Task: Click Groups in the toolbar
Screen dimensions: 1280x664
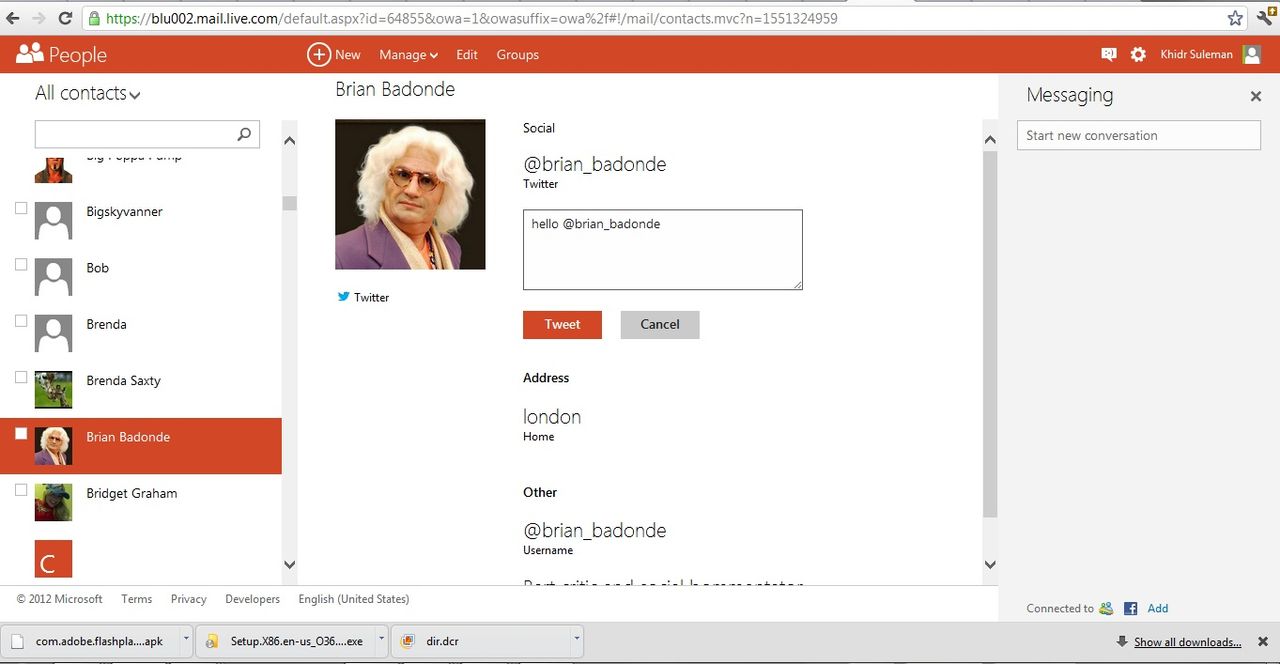Action: click(518, 55)
